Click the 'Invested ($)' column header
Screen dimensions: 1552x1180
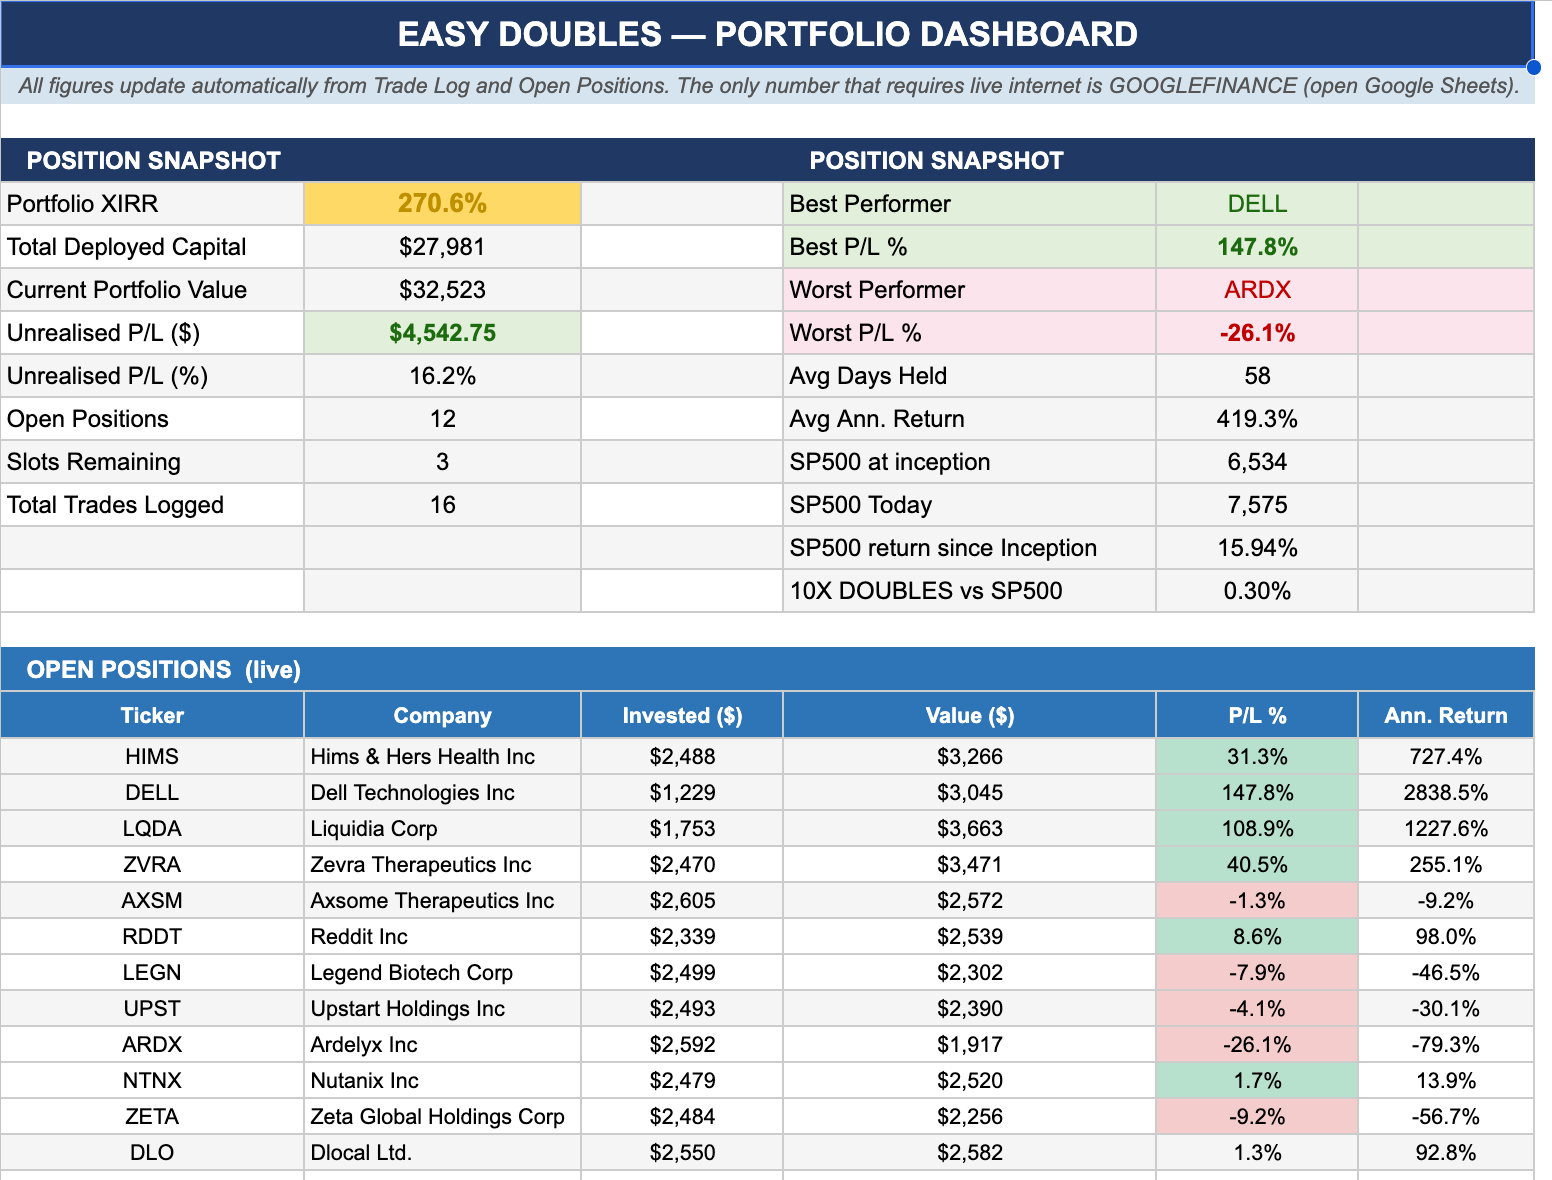click(682, 715)
